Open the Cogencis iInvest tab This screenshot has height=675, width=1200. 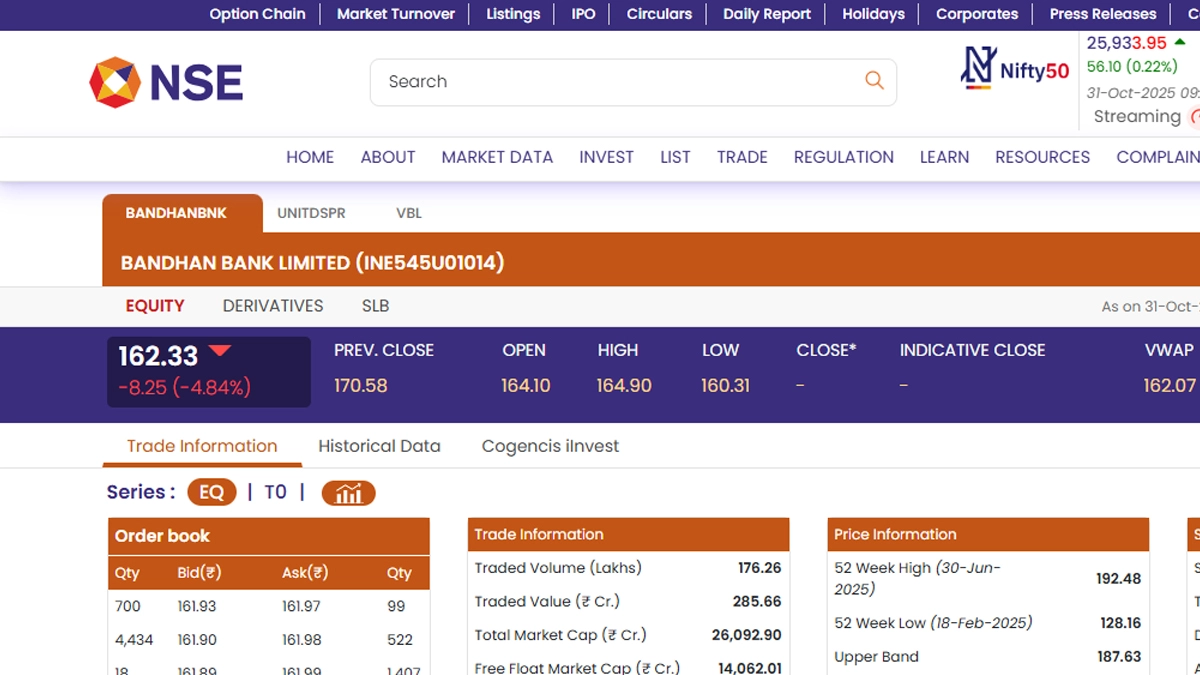tap(550, 446)
